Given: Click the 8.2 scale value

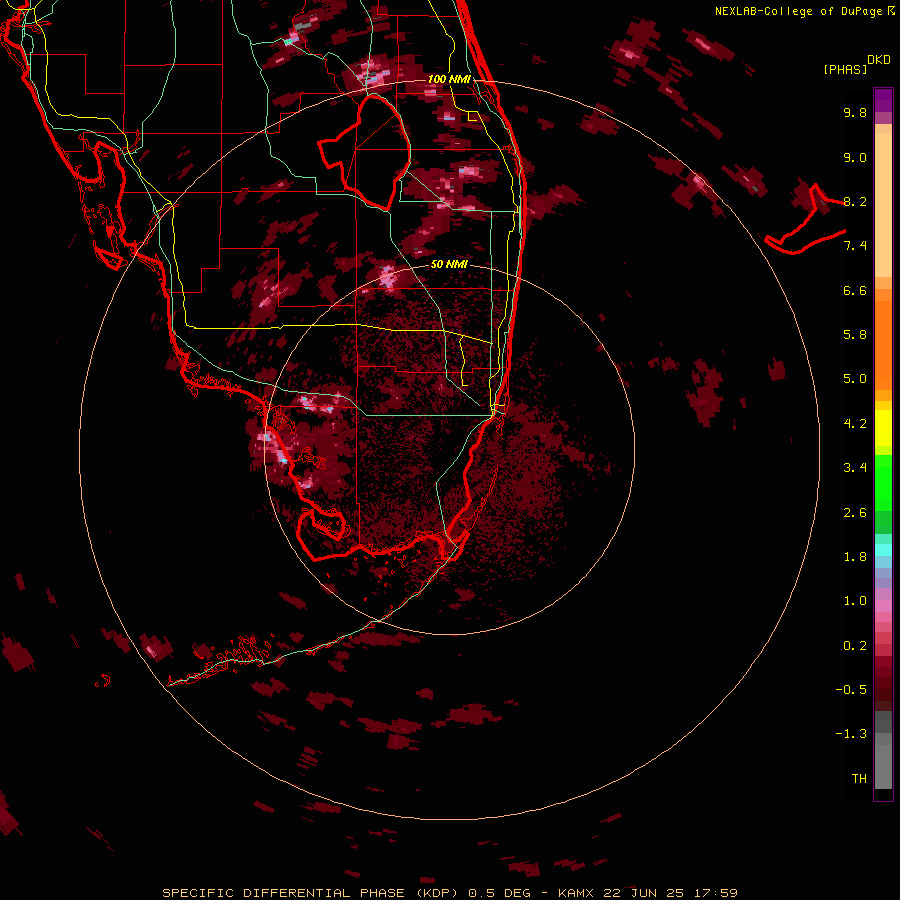Looking at the screenshot, I should tap(855, 201).
